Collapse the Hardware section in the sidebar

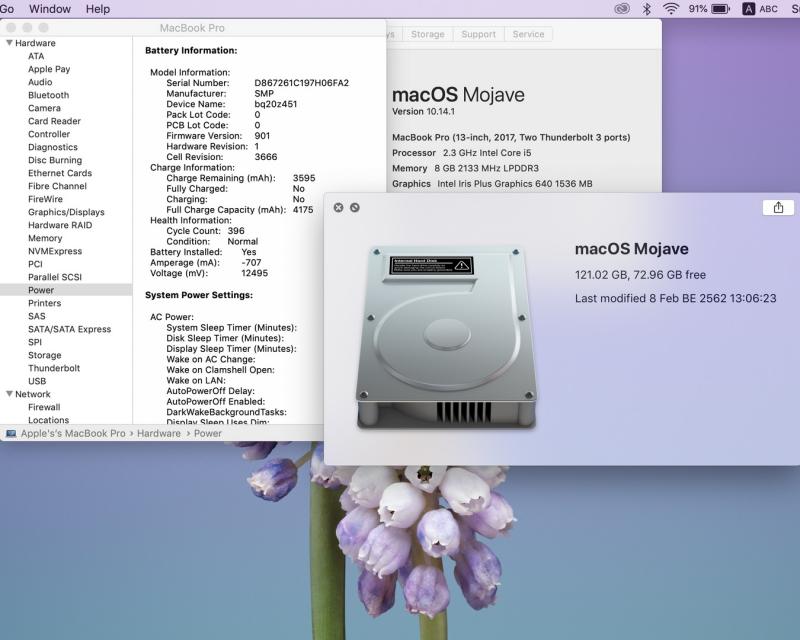pos(10,43)
